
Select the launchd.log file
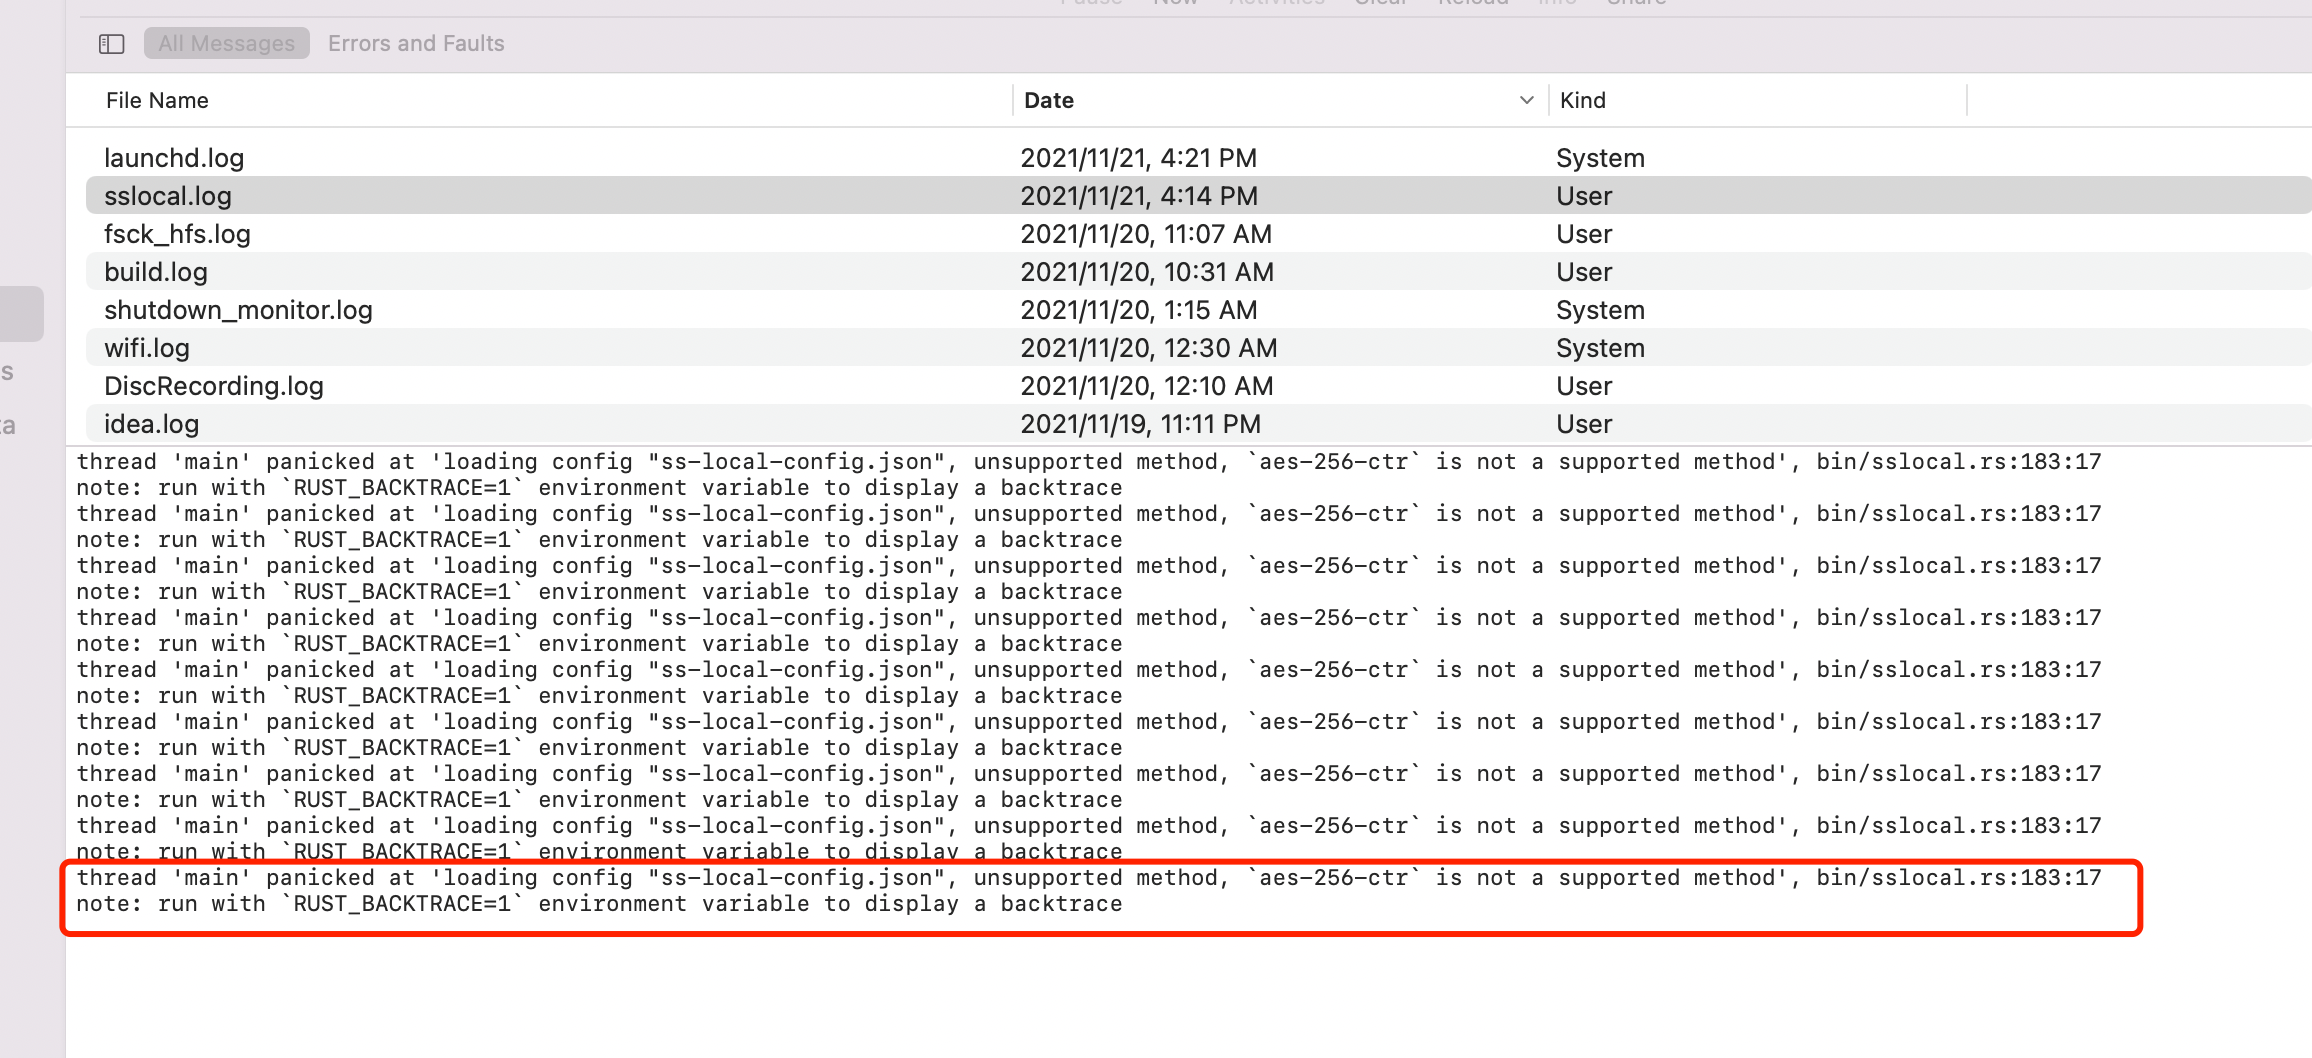[x=173, y=157]
